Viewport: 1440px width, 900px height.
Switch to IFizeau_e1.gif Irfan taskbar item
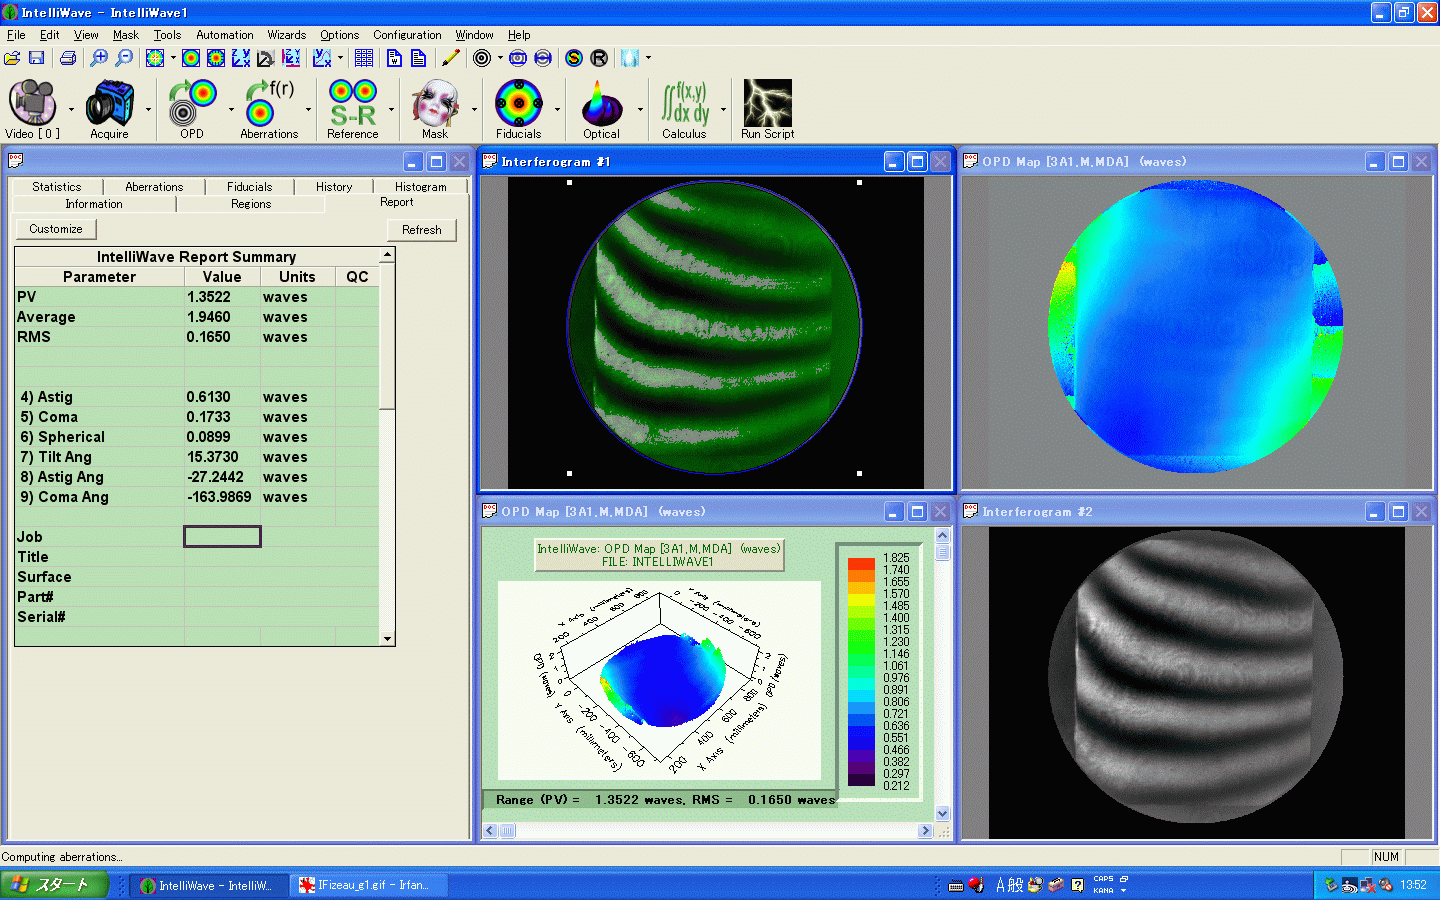(369, 885)
